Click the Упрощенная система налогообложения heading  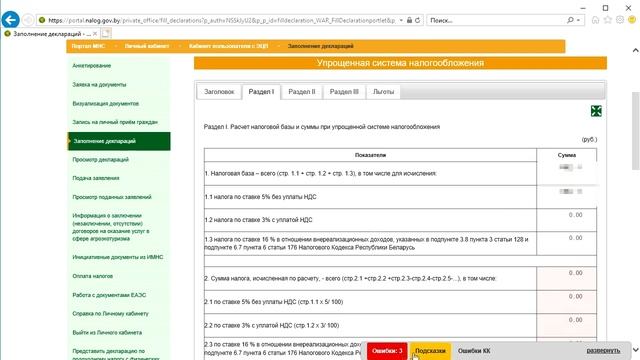400,63
